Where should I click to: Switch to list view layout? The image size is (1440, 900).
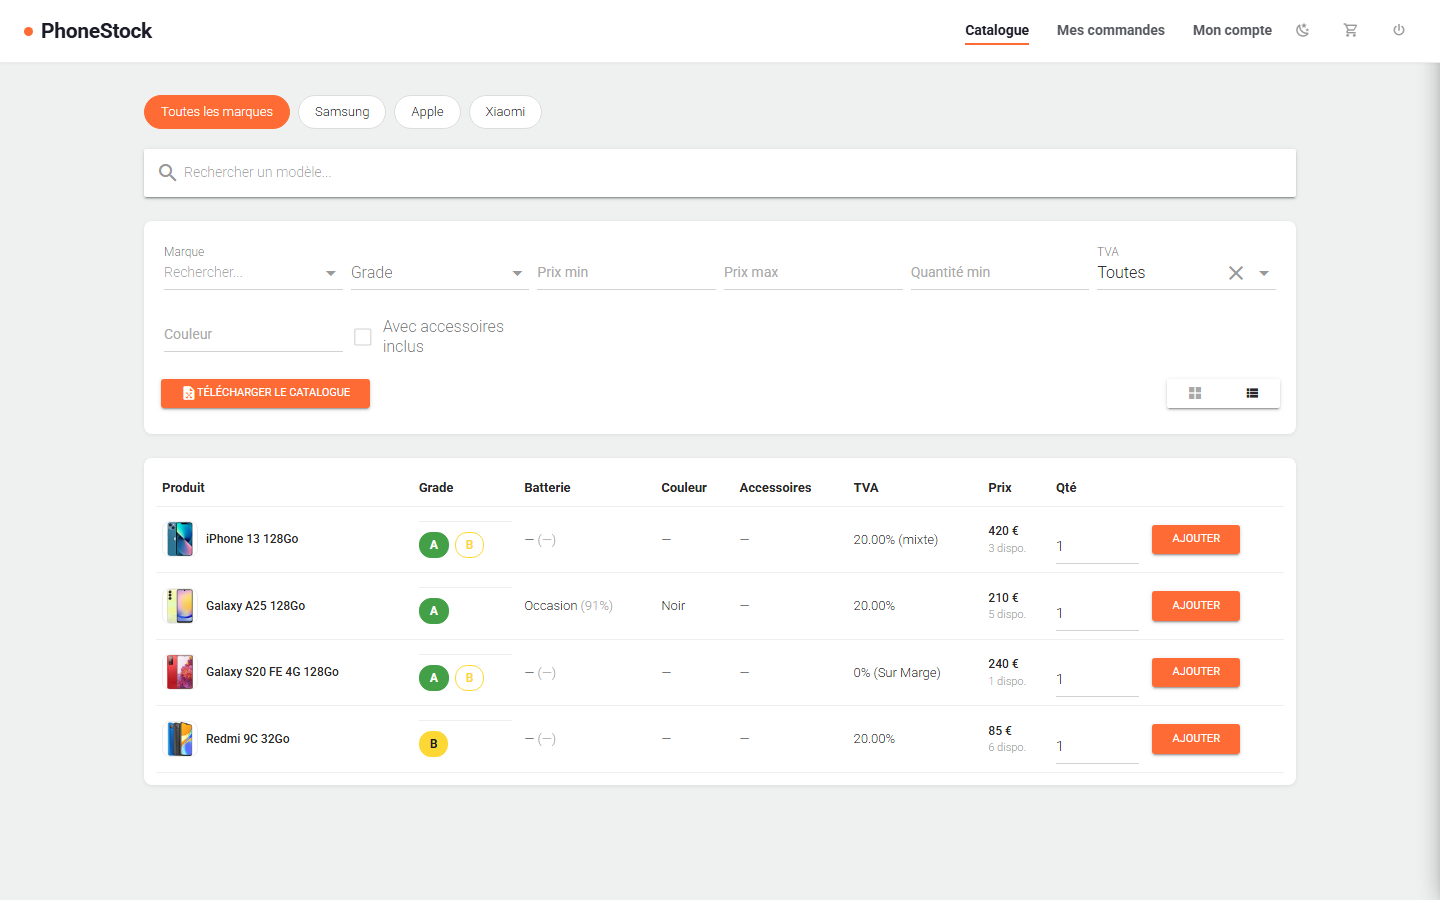coord(1252,393)
